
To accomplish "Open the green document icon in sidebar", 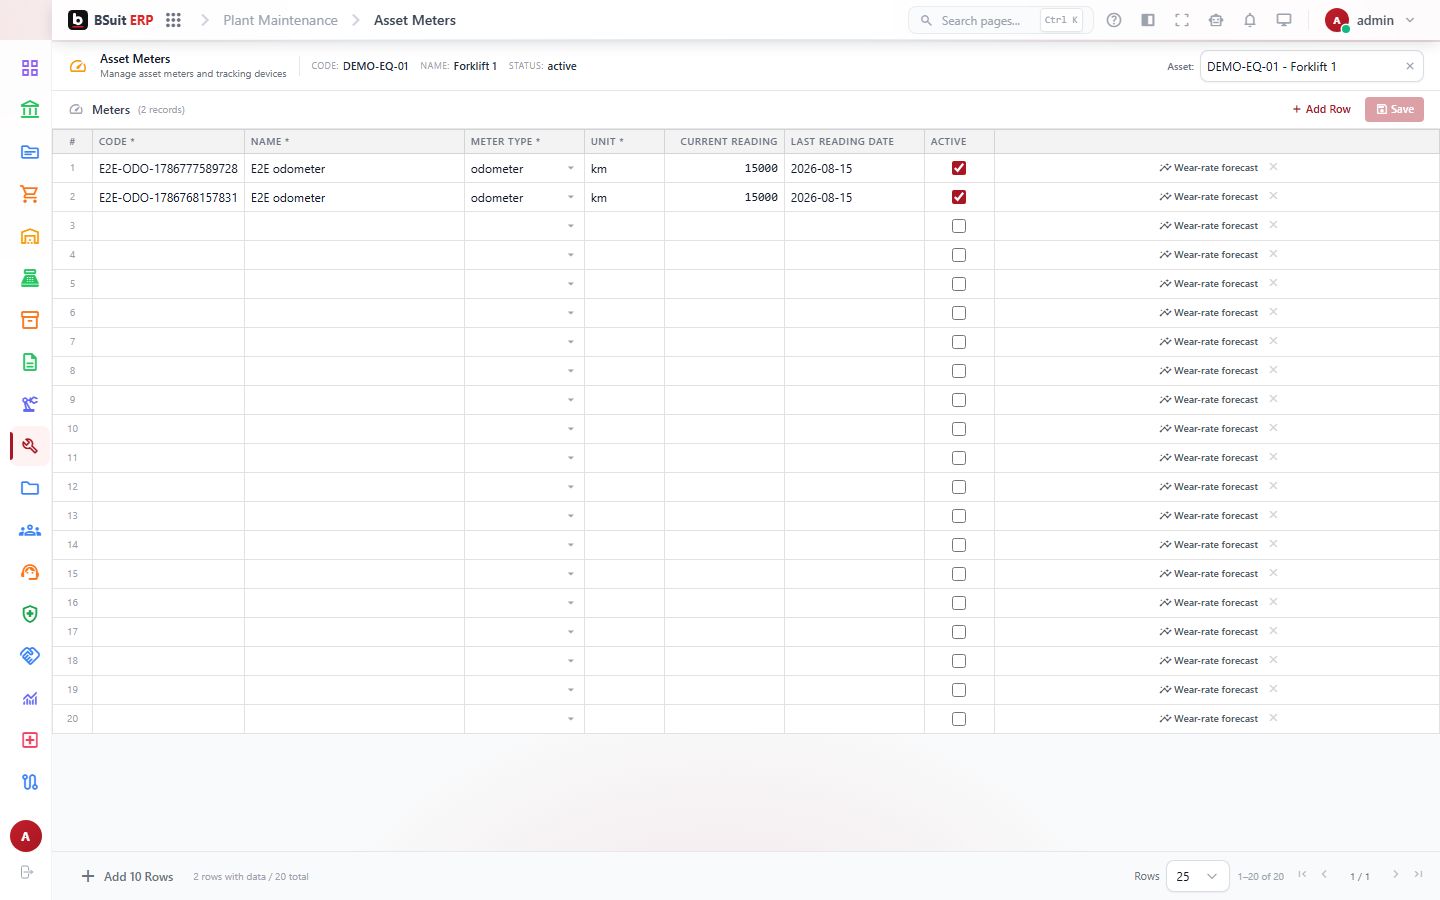I will click(x=30, y=362).
